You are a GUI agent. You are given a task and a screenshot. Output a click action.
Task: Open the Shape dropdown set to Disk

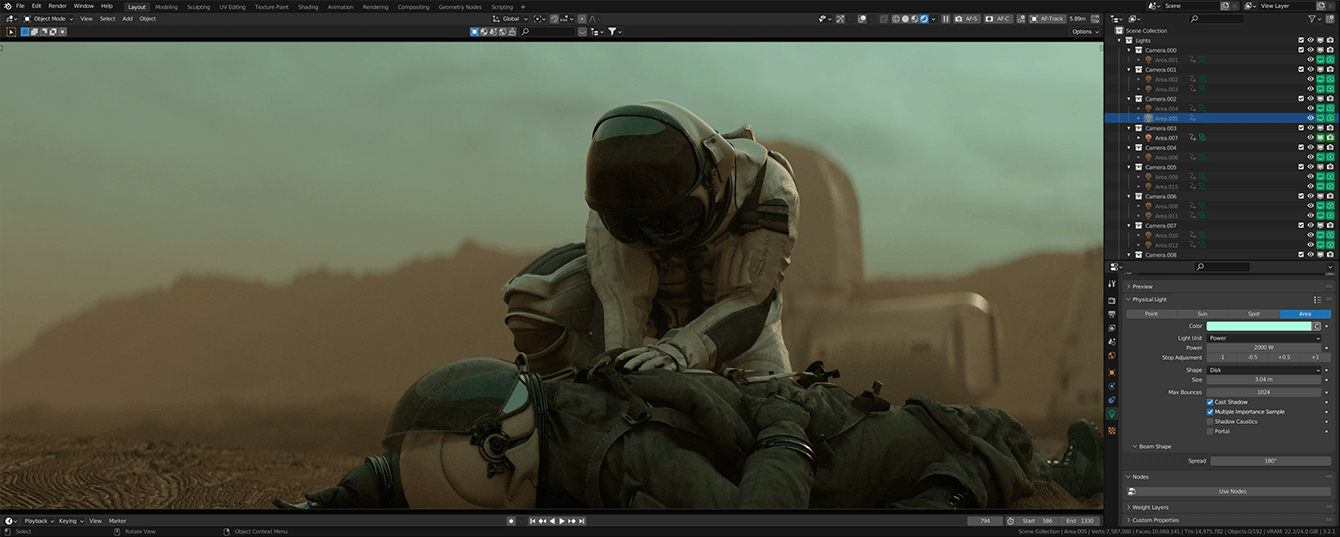coord(1264,370)
